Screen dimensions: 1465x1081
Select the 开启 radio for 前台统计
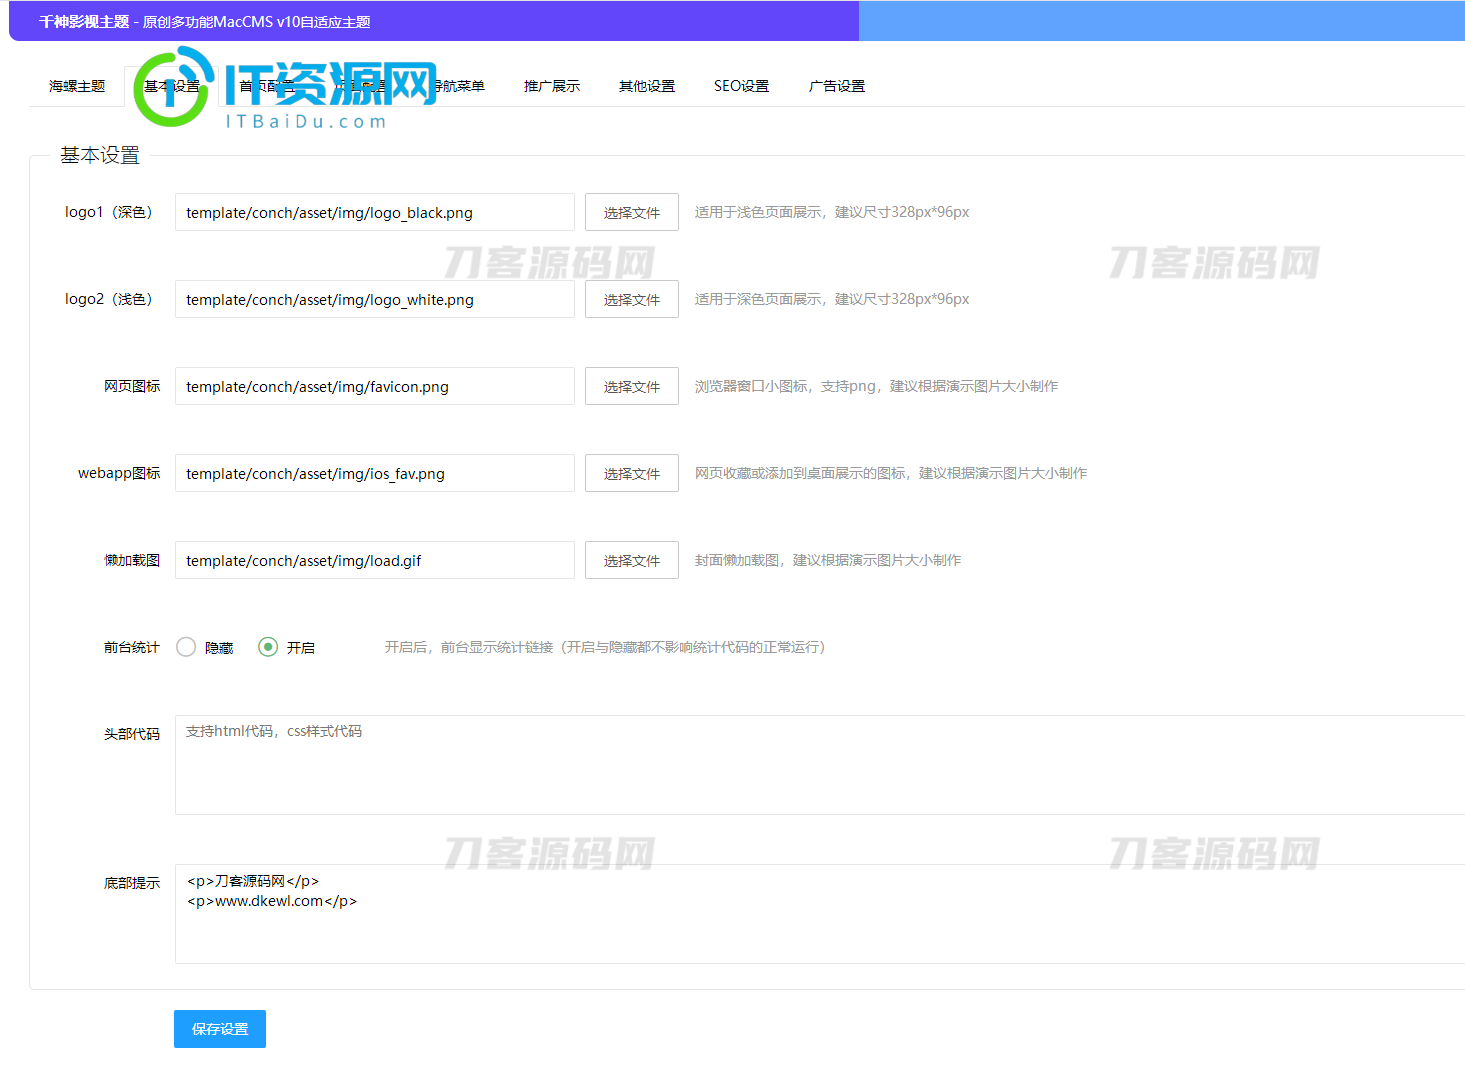coord(268,647)
